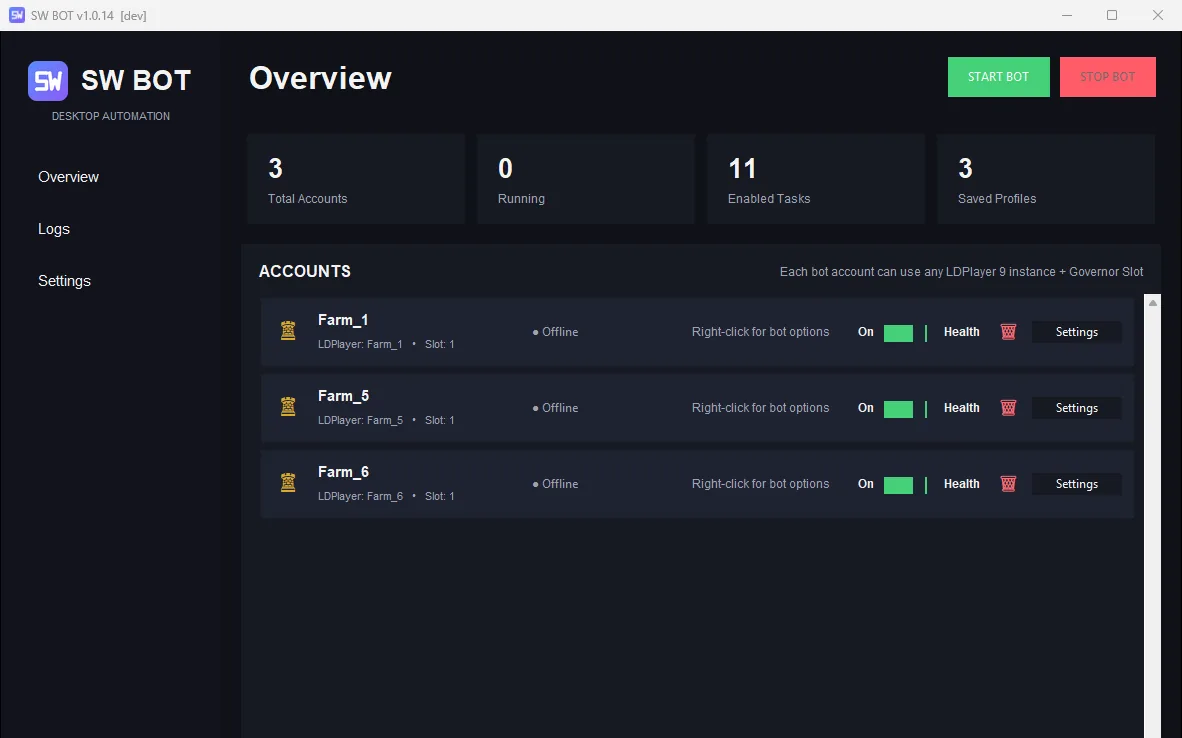
Task: Click the LDPlayer 9 instance hint text
Action: point(961,272)
